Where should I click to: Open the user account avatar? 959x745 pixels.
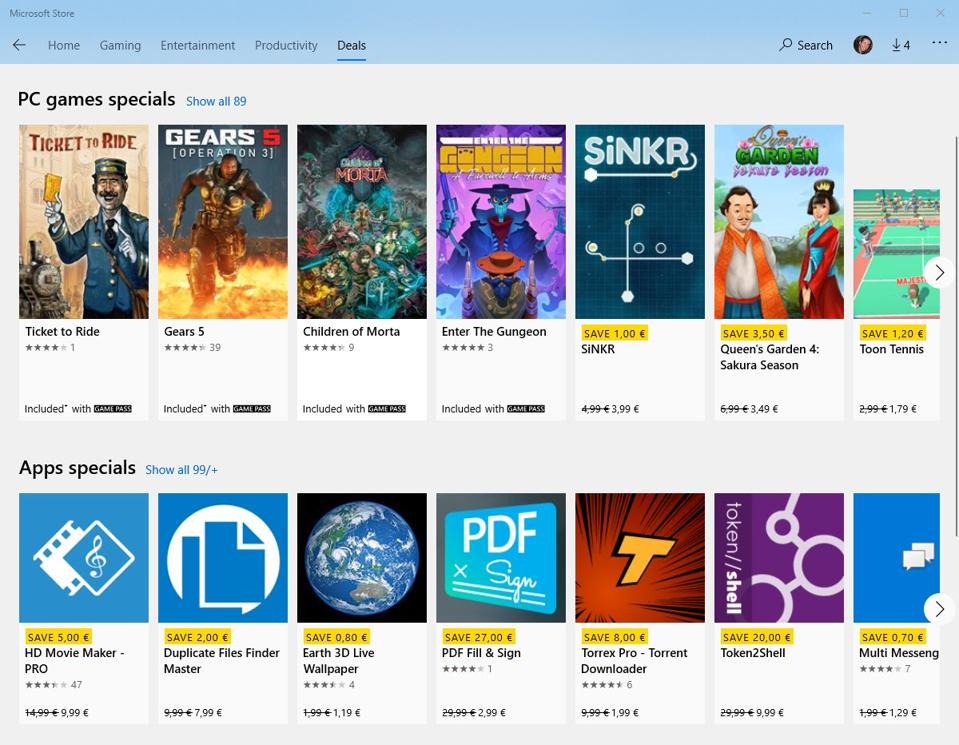tap(862, 45)
